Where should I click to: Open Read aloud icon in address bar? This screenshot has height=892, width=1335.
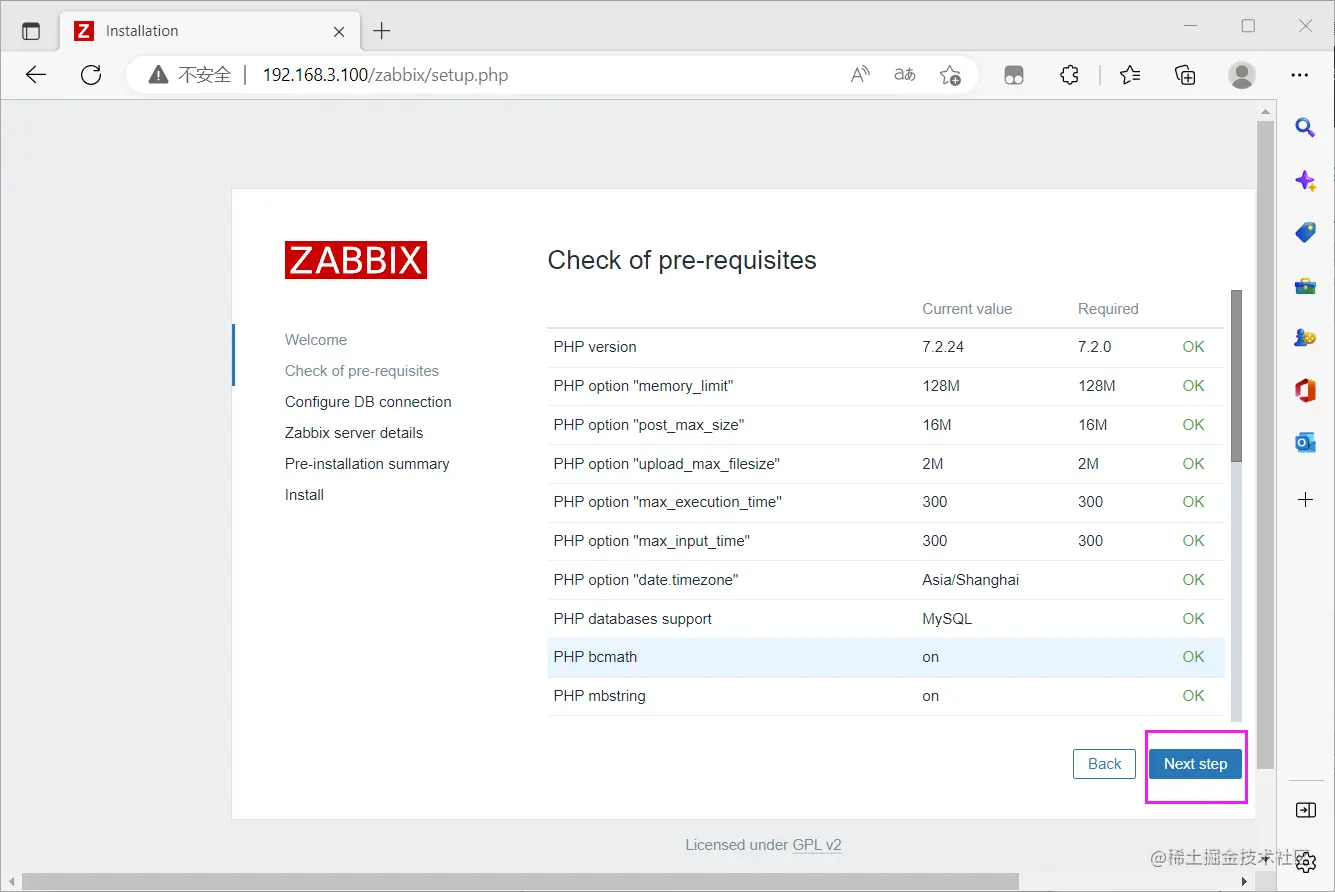tap(860, 75)
